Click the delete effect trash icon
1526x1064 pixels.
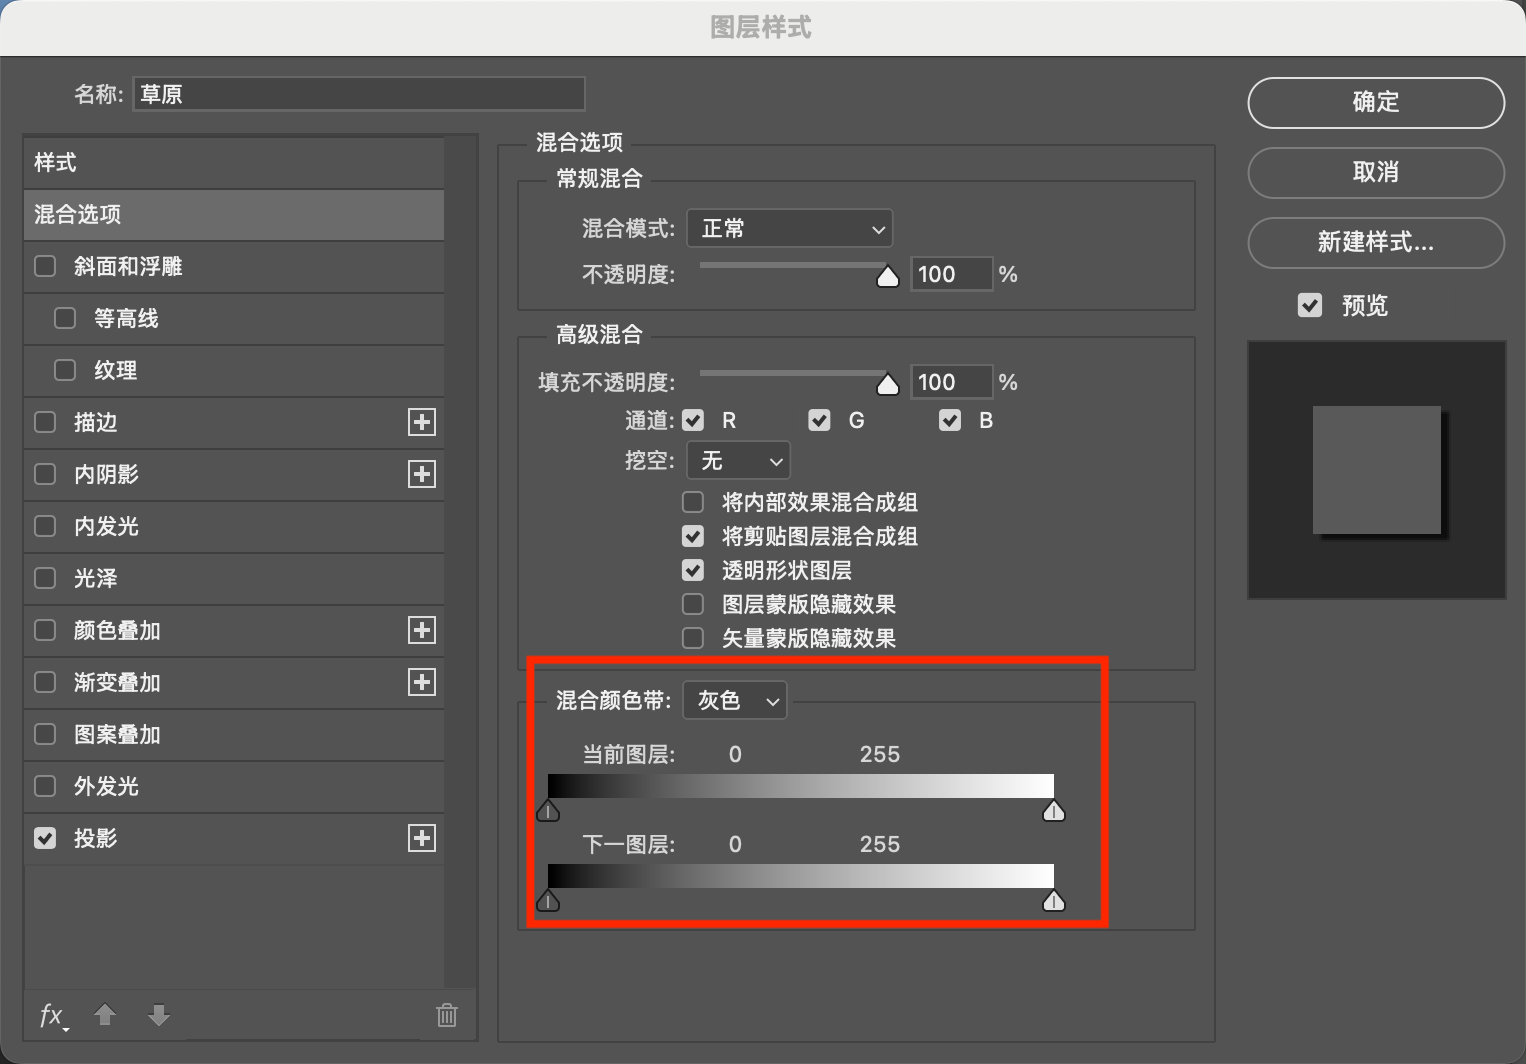(x=446, y=1016)
